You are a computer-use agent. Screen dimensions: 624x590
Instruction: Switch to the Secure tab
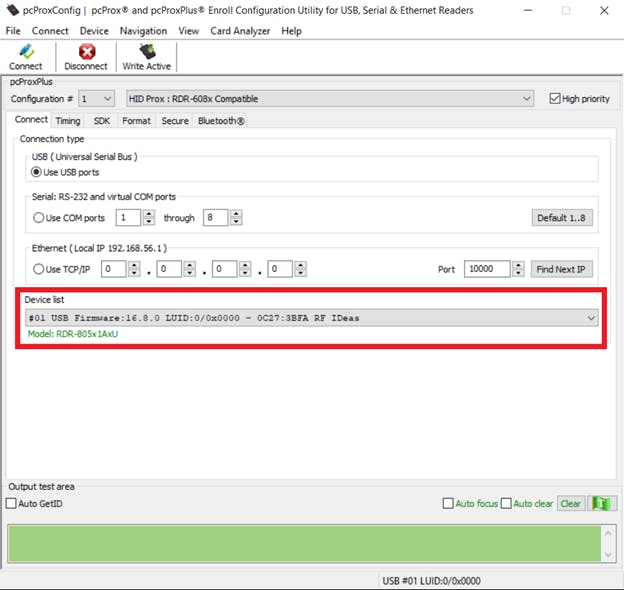click(x=175, y=121)
